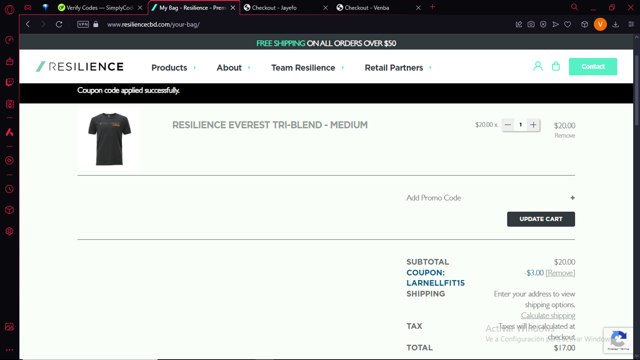Click the Contact button
The image size is (640, 360).
click(593, 67)
